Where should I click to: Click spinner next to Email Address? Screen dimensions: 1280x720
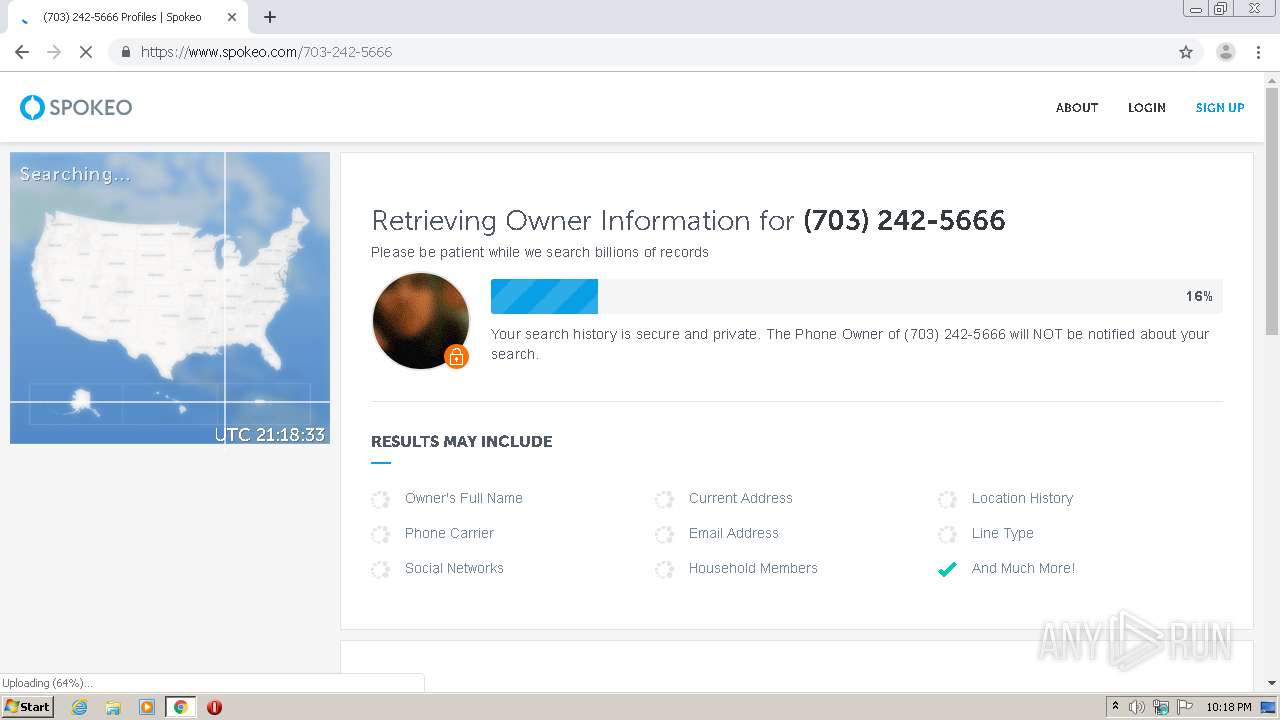click(x=664, y=534)
